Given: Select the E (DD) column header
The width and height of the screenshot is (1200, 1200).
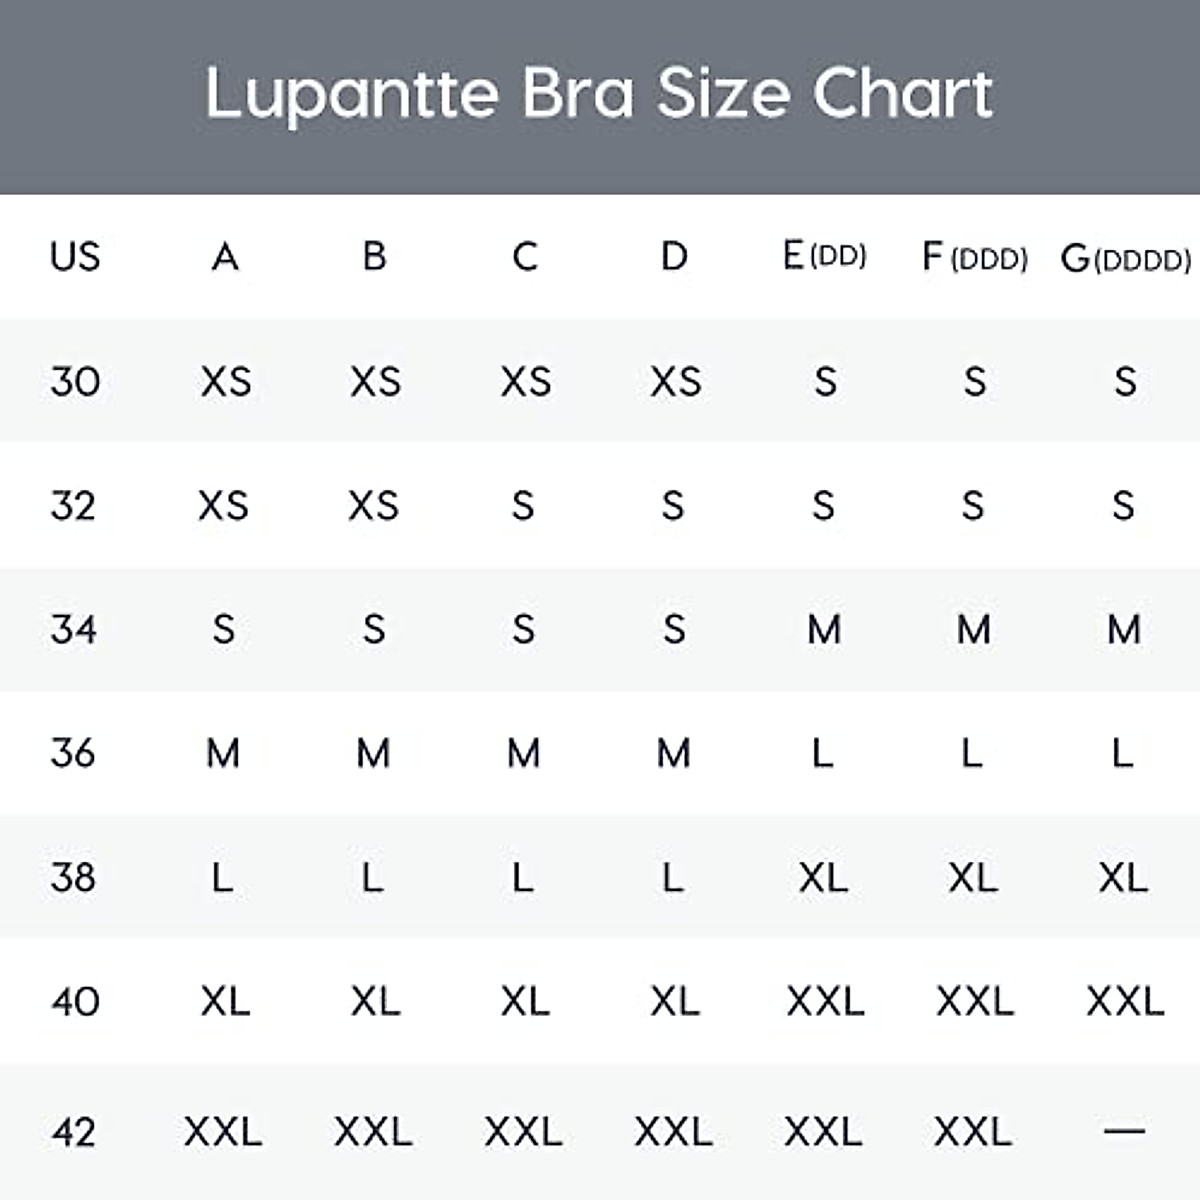Looking at the screenshot, I should pyautogui.click(x=824, y=257).
